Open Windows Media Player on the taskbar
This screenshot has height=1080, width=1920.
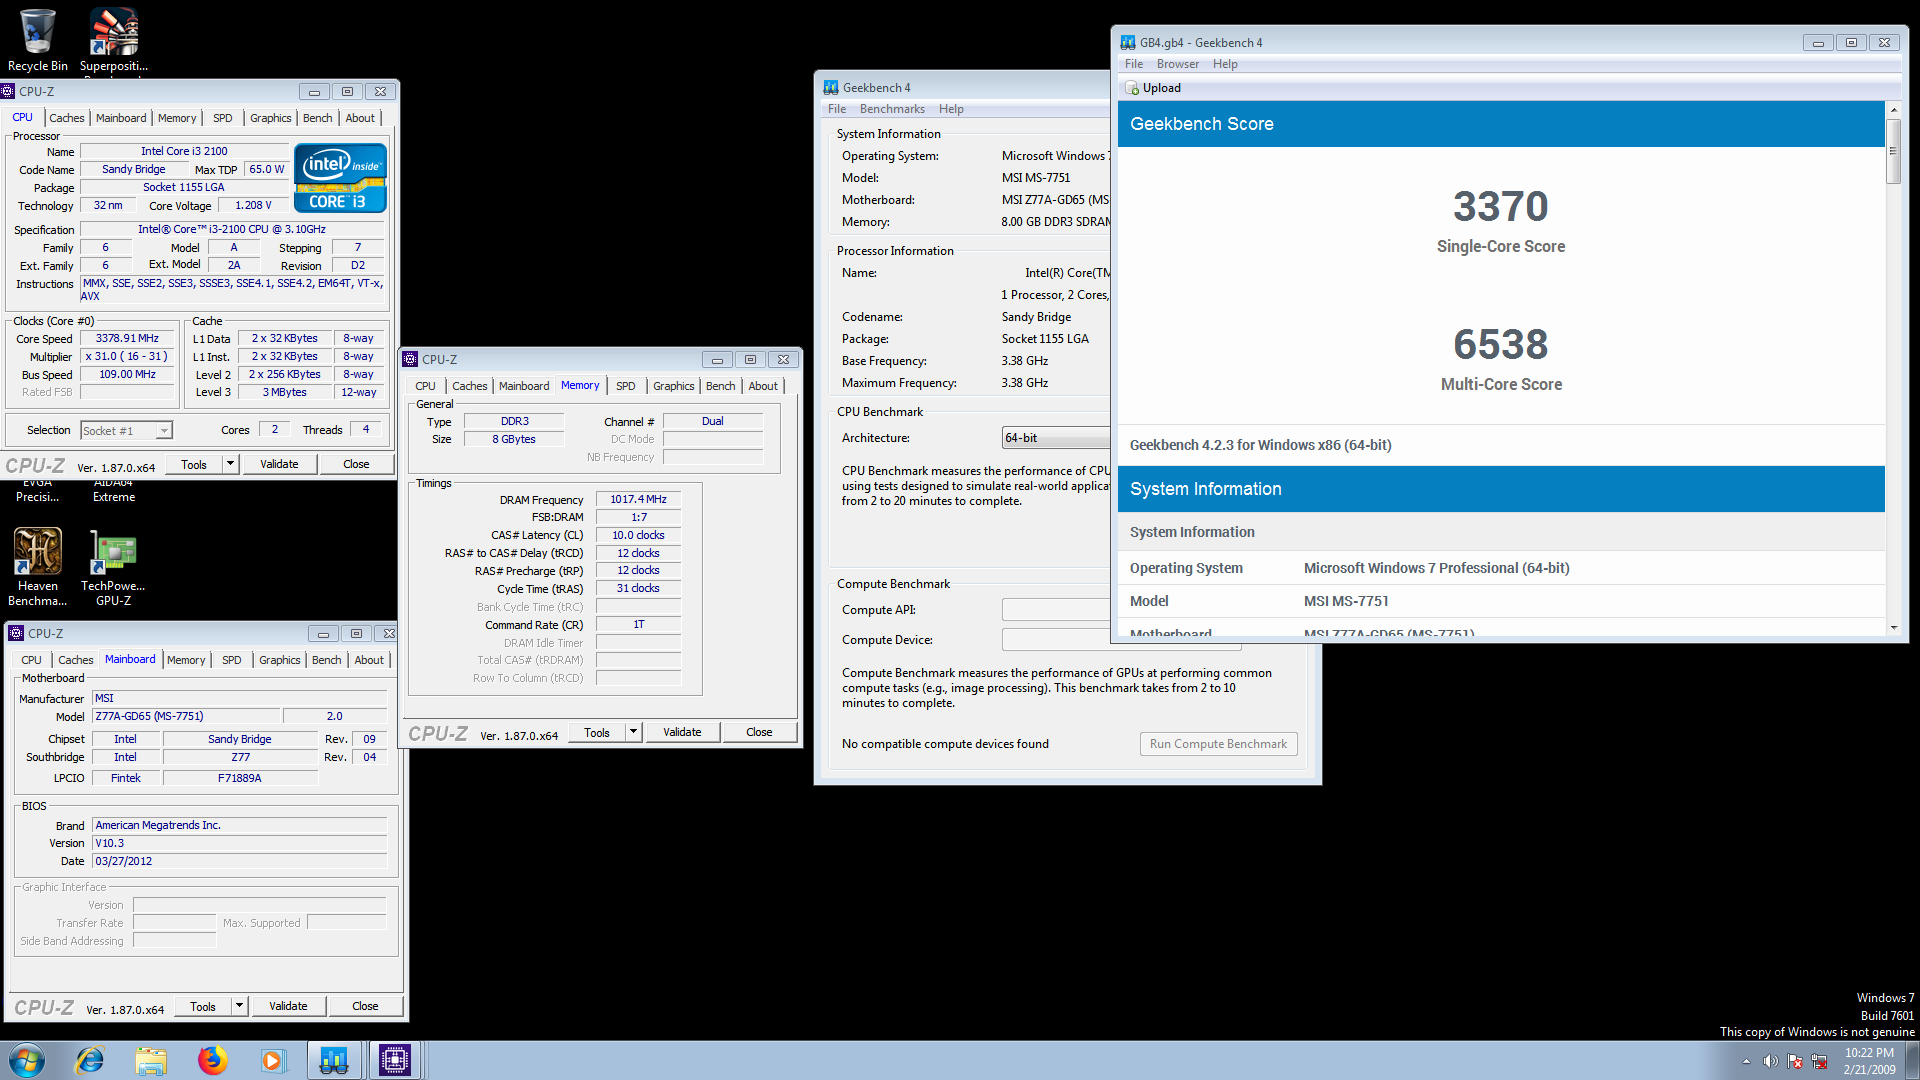click(273, 1060)
